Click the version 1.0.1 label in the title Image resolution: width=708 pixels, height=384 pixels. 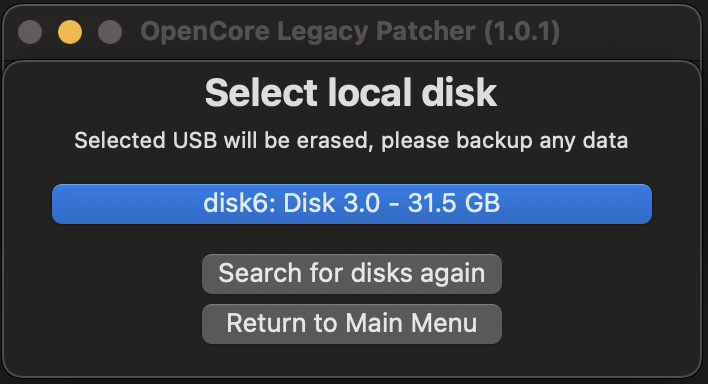point(522,32)
